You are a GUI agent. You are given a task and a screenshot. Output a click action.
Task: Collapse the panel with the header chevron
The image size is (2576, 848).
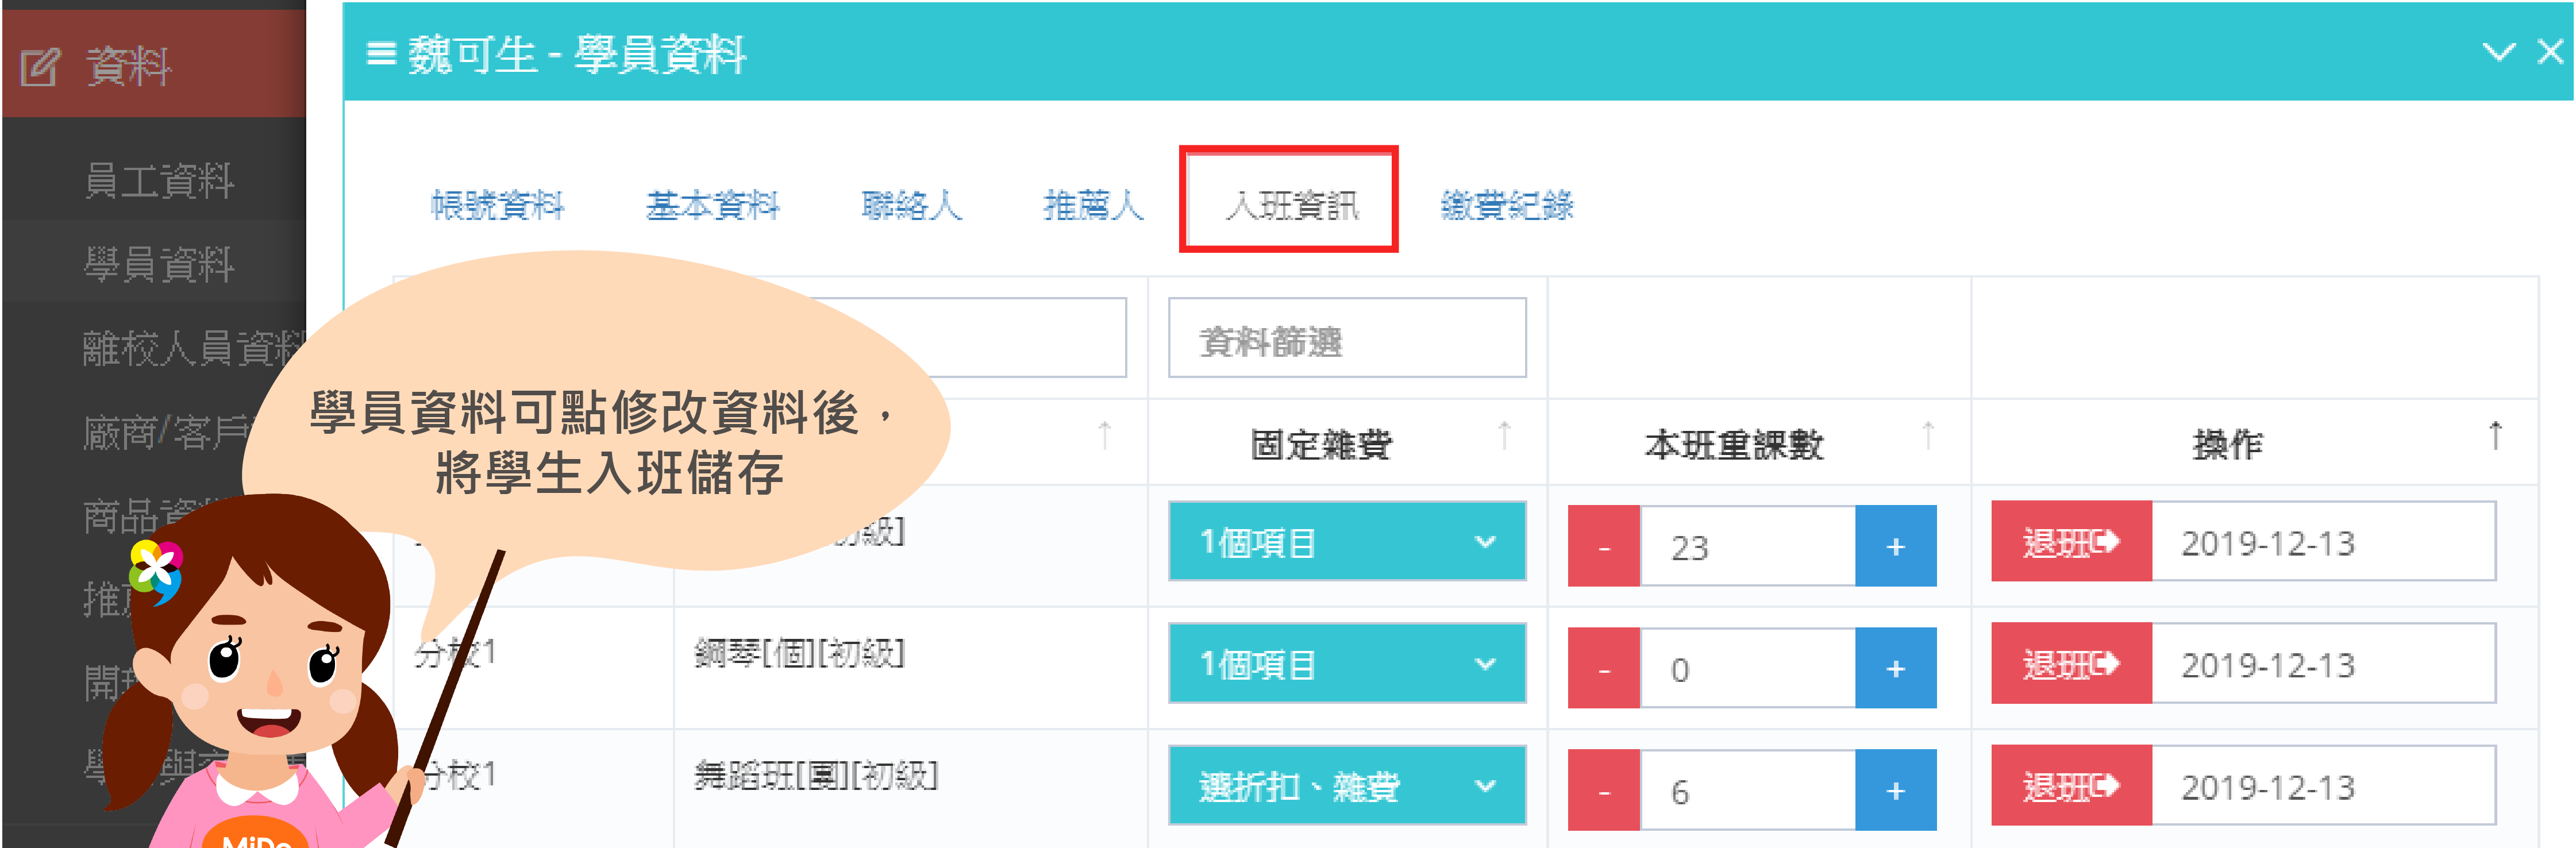pos(2498,52)
